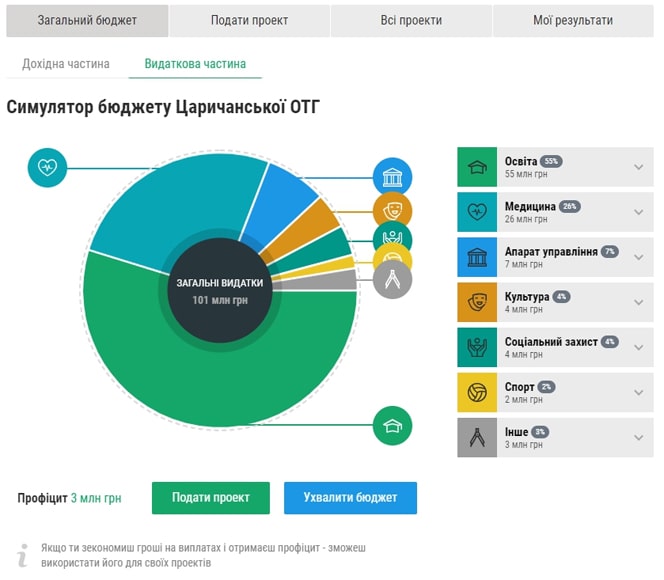The height and width of the screenshot is (580, 664).
Task: Click the Культура mask icon in list
Action: point(478,302)
